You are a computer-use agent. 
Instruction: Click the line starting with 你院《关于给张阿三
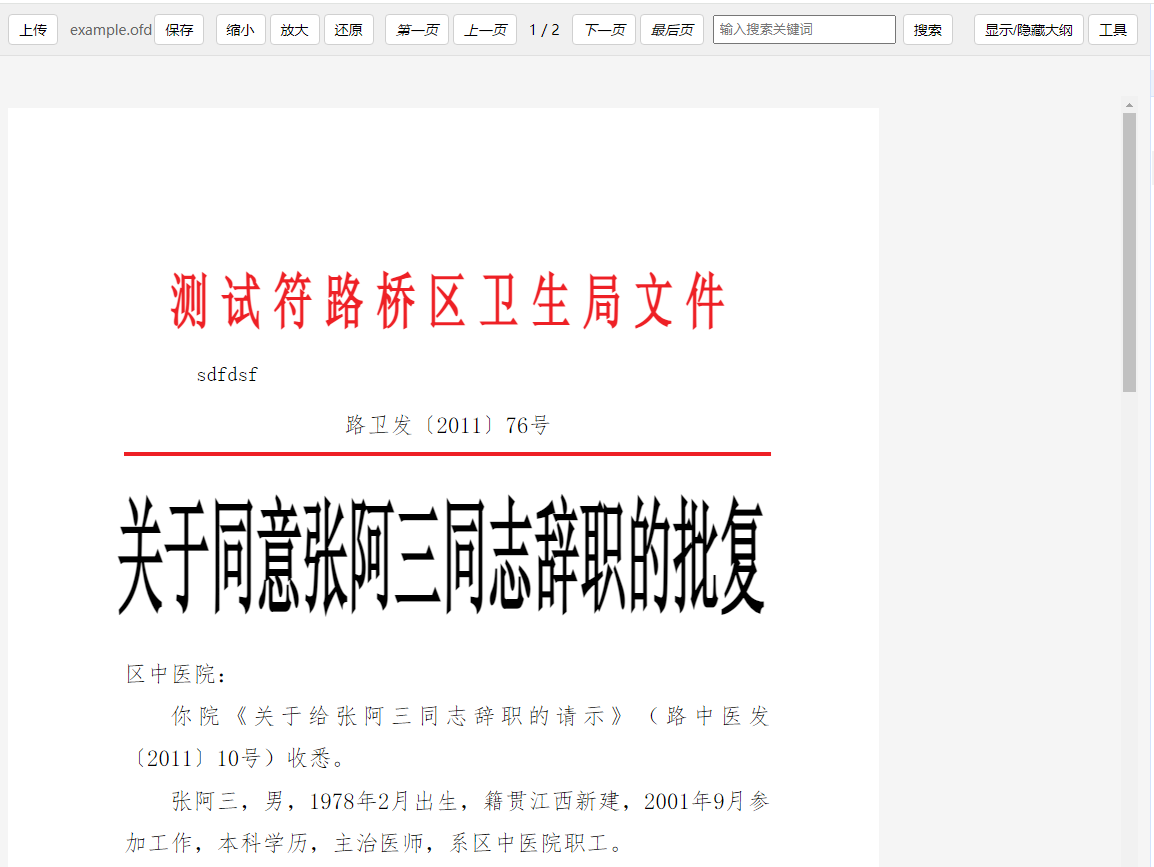pos(470,716)
